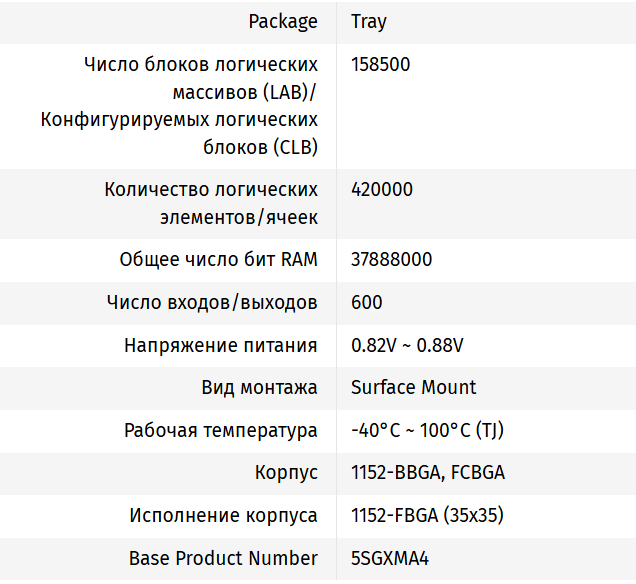Click the "Общее число бит RAM" label
The height and width of the screenshot is (584, 636).
point(218,260)
